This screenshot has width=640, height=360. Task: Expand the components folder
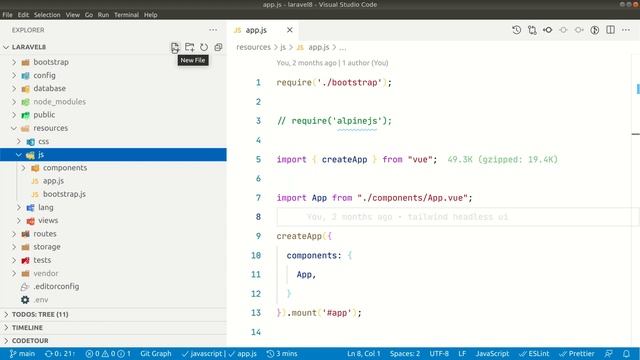click(113, 168)
